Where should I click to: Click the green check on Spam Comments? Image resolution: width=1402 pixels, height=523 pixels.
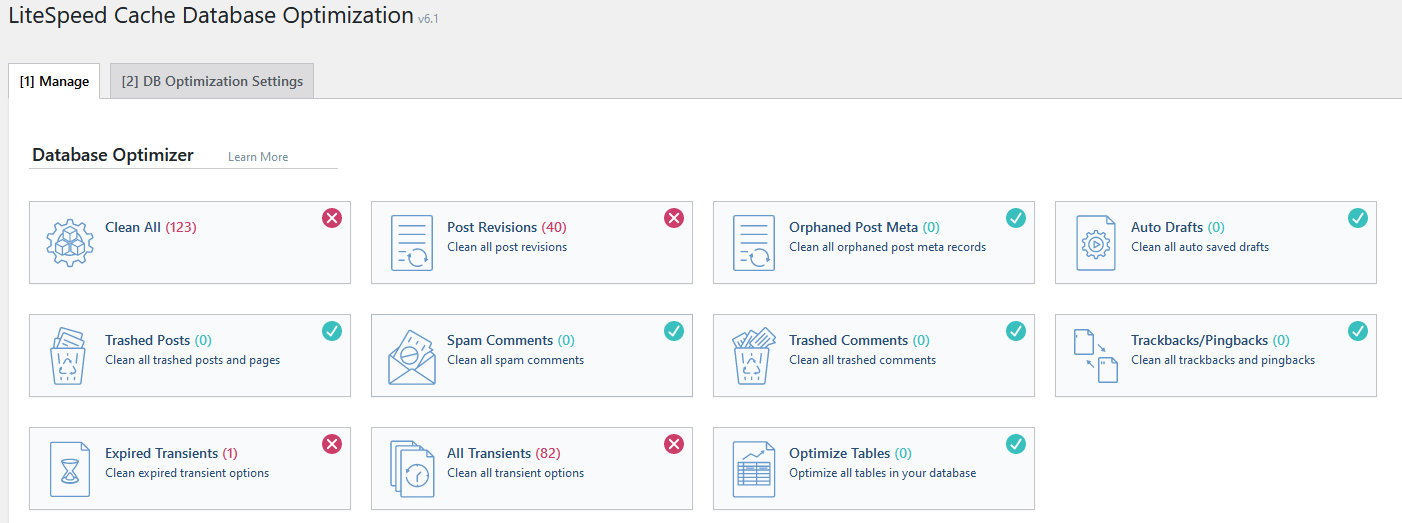[674, 331]
